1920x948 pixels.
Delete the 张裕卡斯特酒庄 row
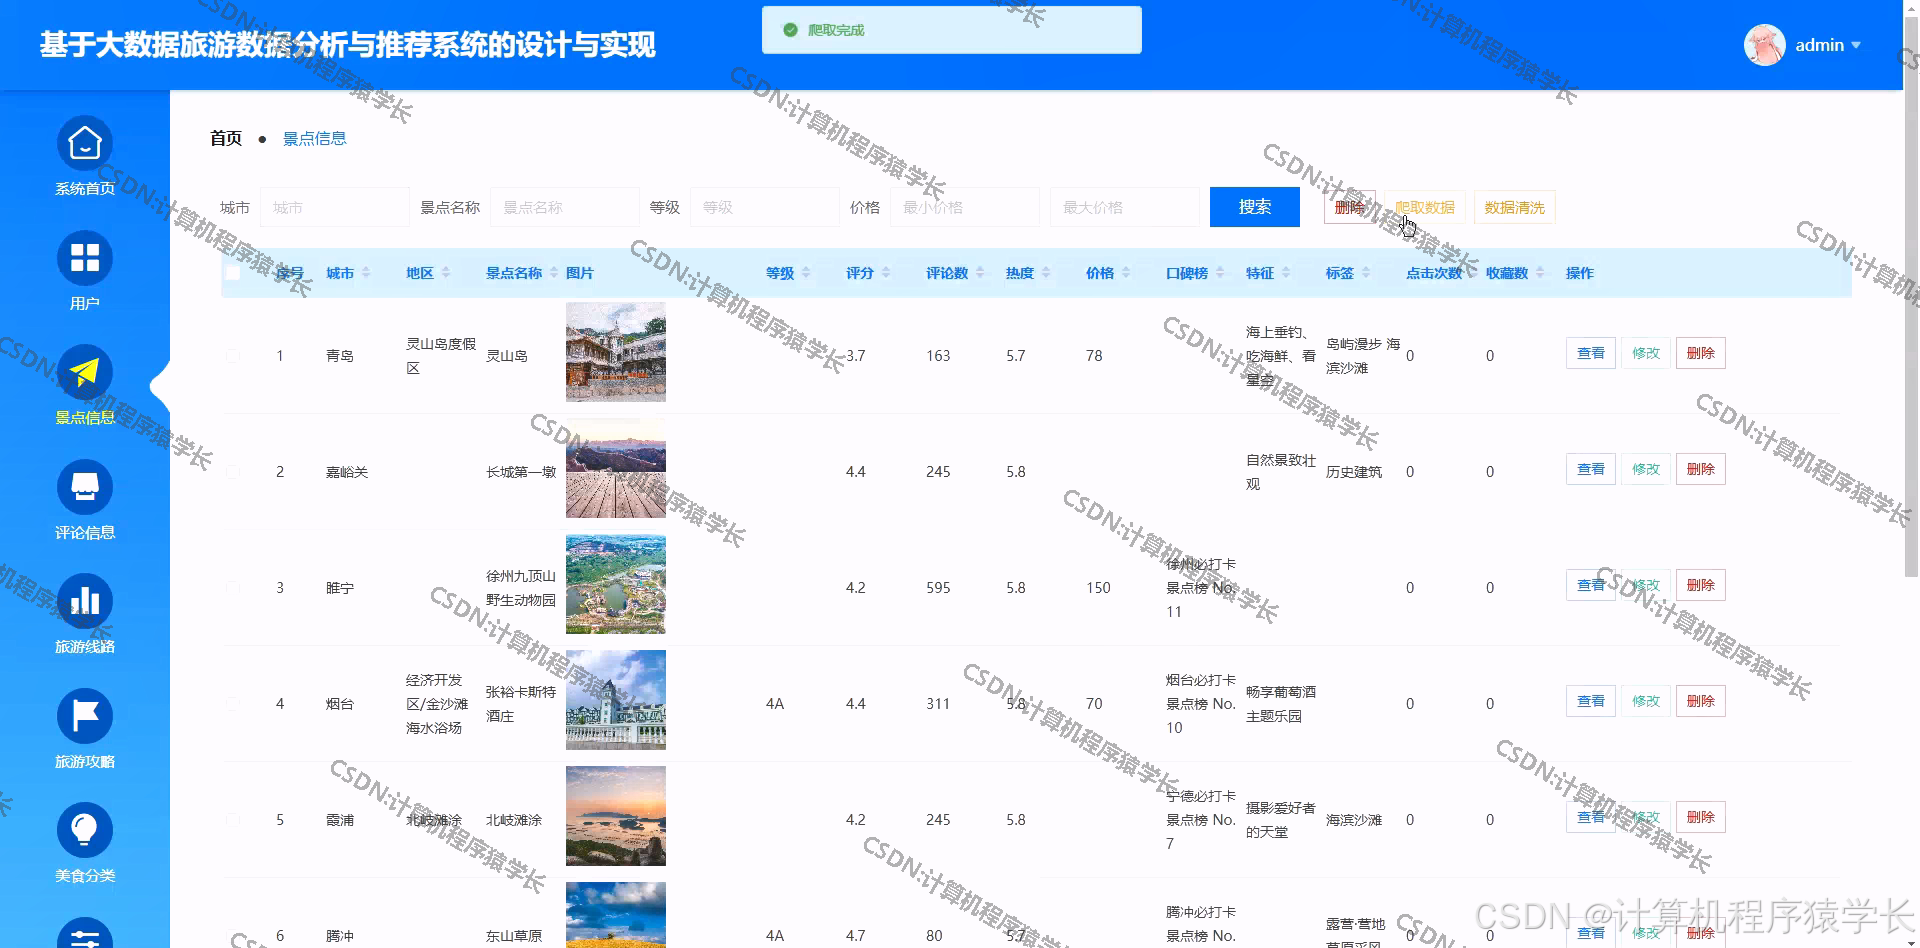pyautogui.click(x=1700, y=701)
